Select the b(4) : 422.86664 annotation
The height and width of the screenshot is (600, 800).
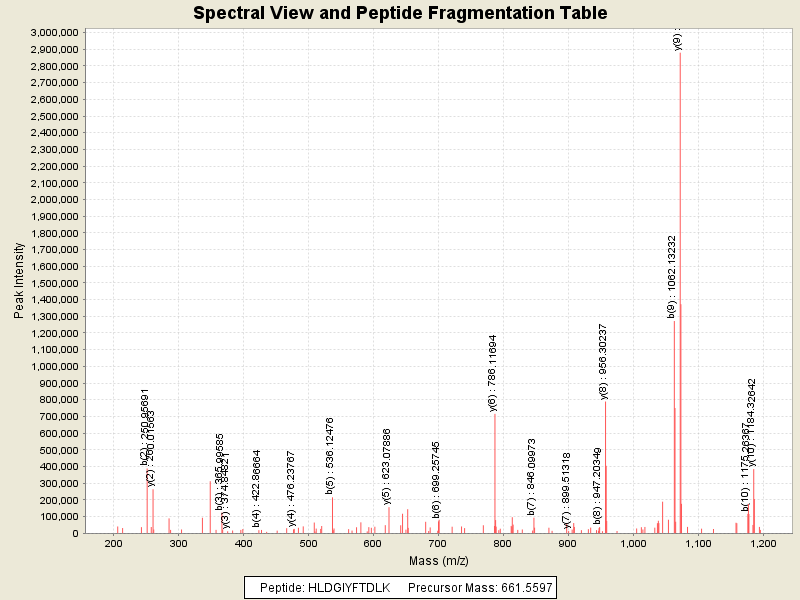click(257, 488)
